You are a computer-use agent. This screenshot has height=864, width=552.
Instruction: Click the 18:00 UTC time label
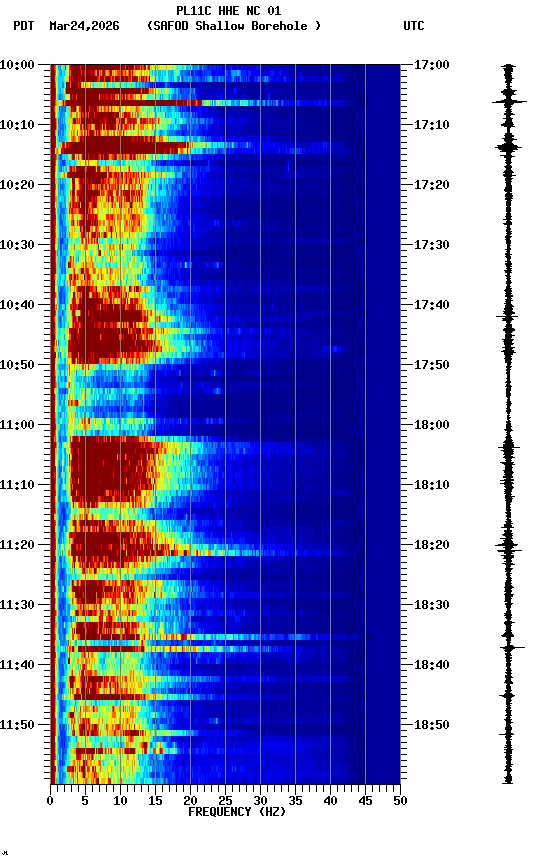tap(432, 425)
